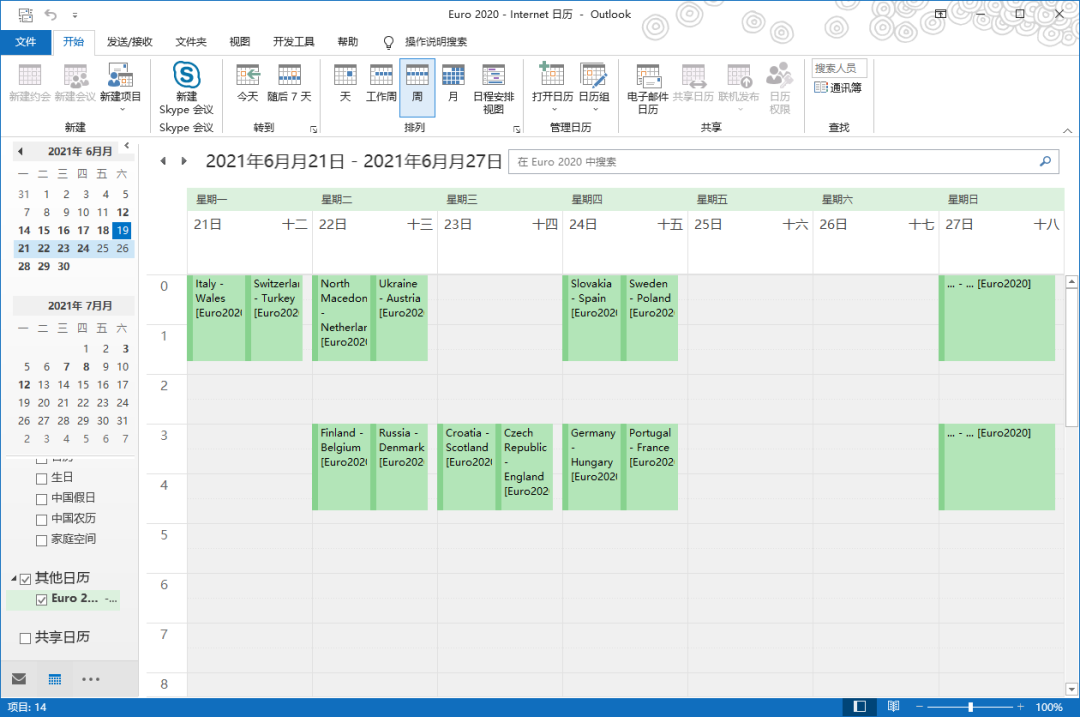Open the Italy - Wales event
This screenshot has width=1080, height=717.
coord(216,318)
